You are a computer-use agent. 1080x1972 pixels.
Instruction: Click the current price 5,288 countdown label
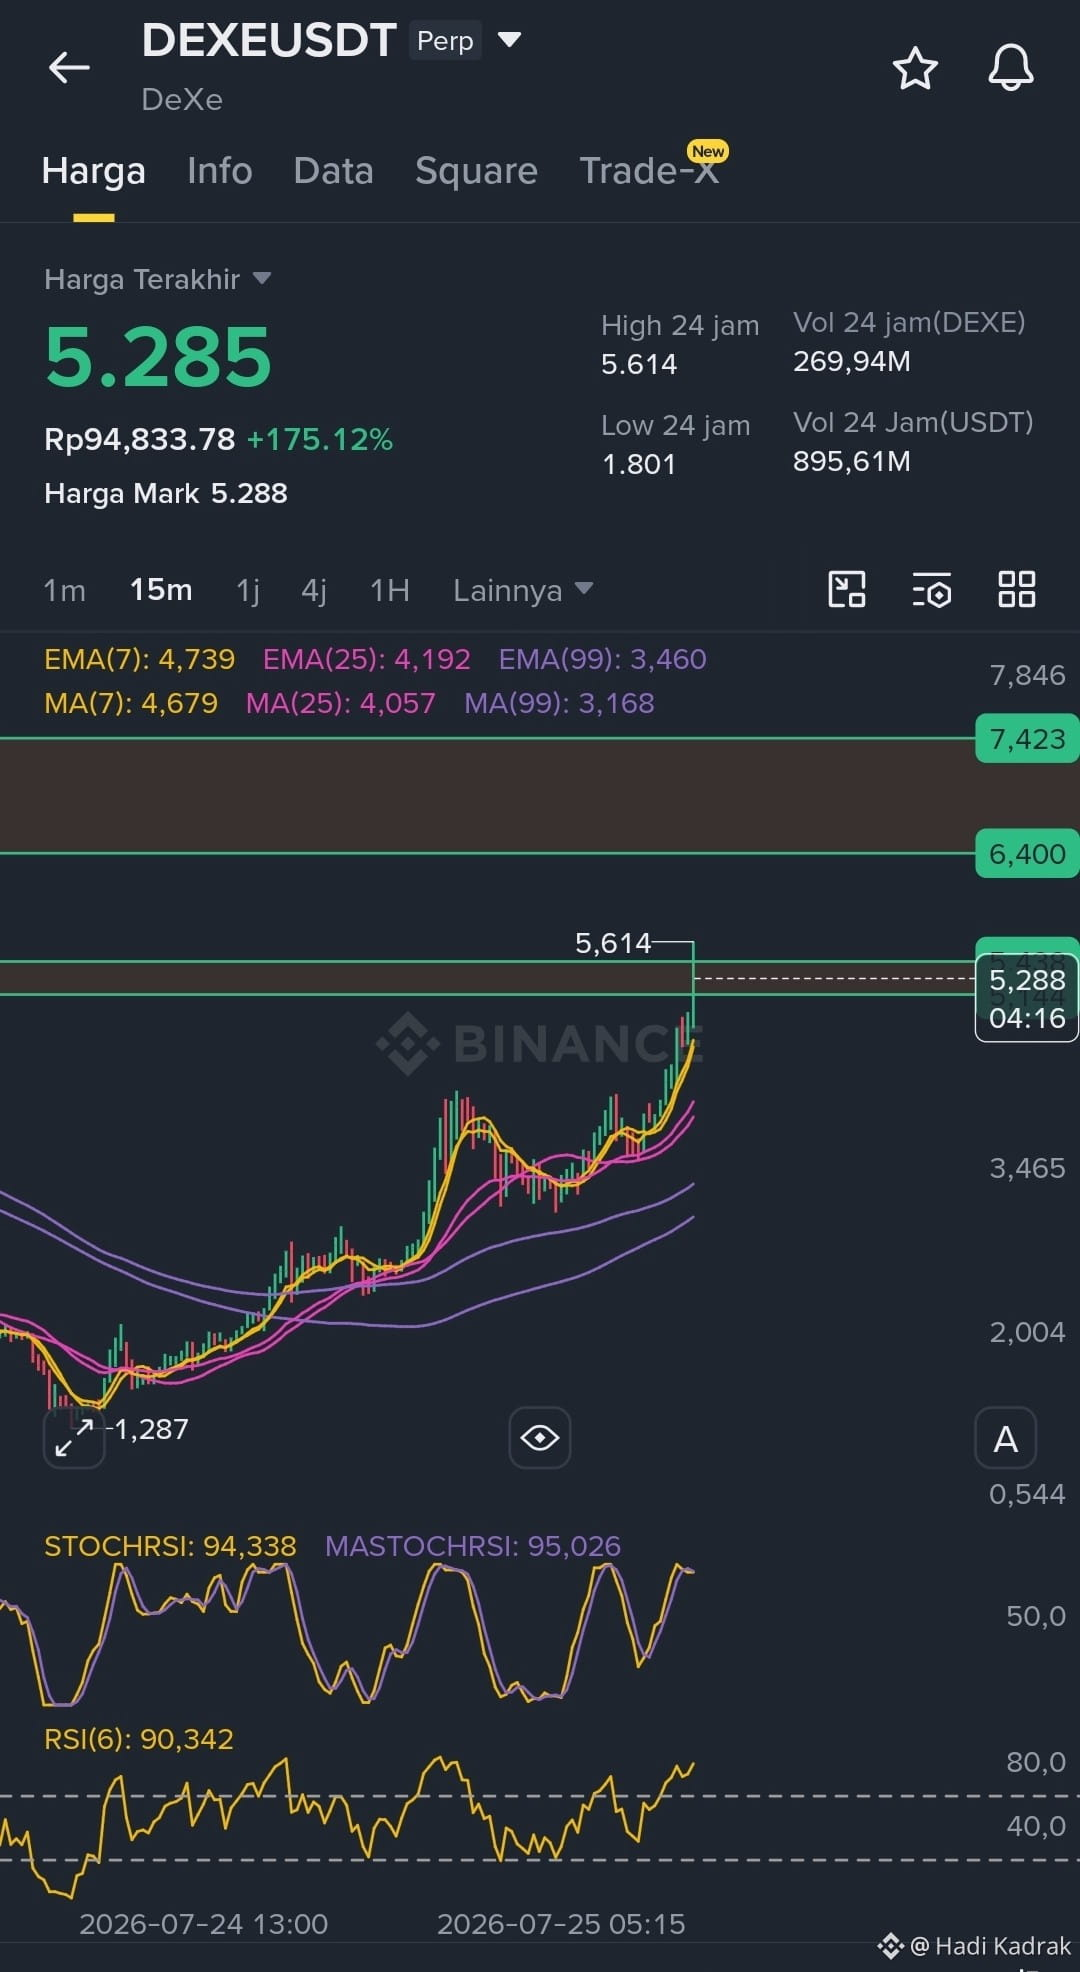coord(1027,999)
